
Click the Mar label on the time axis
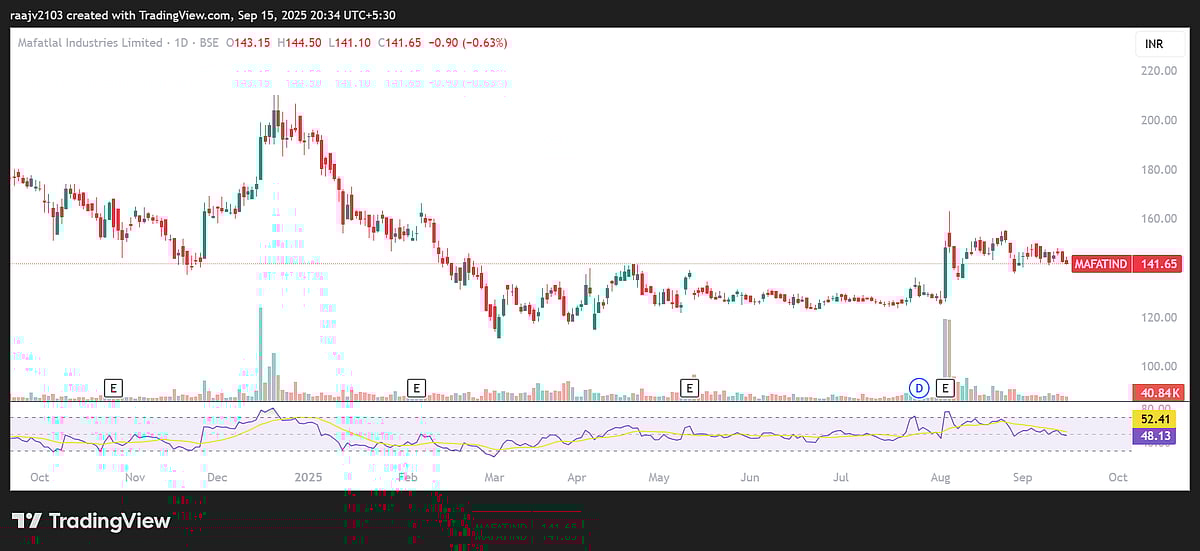coord(494,477)
